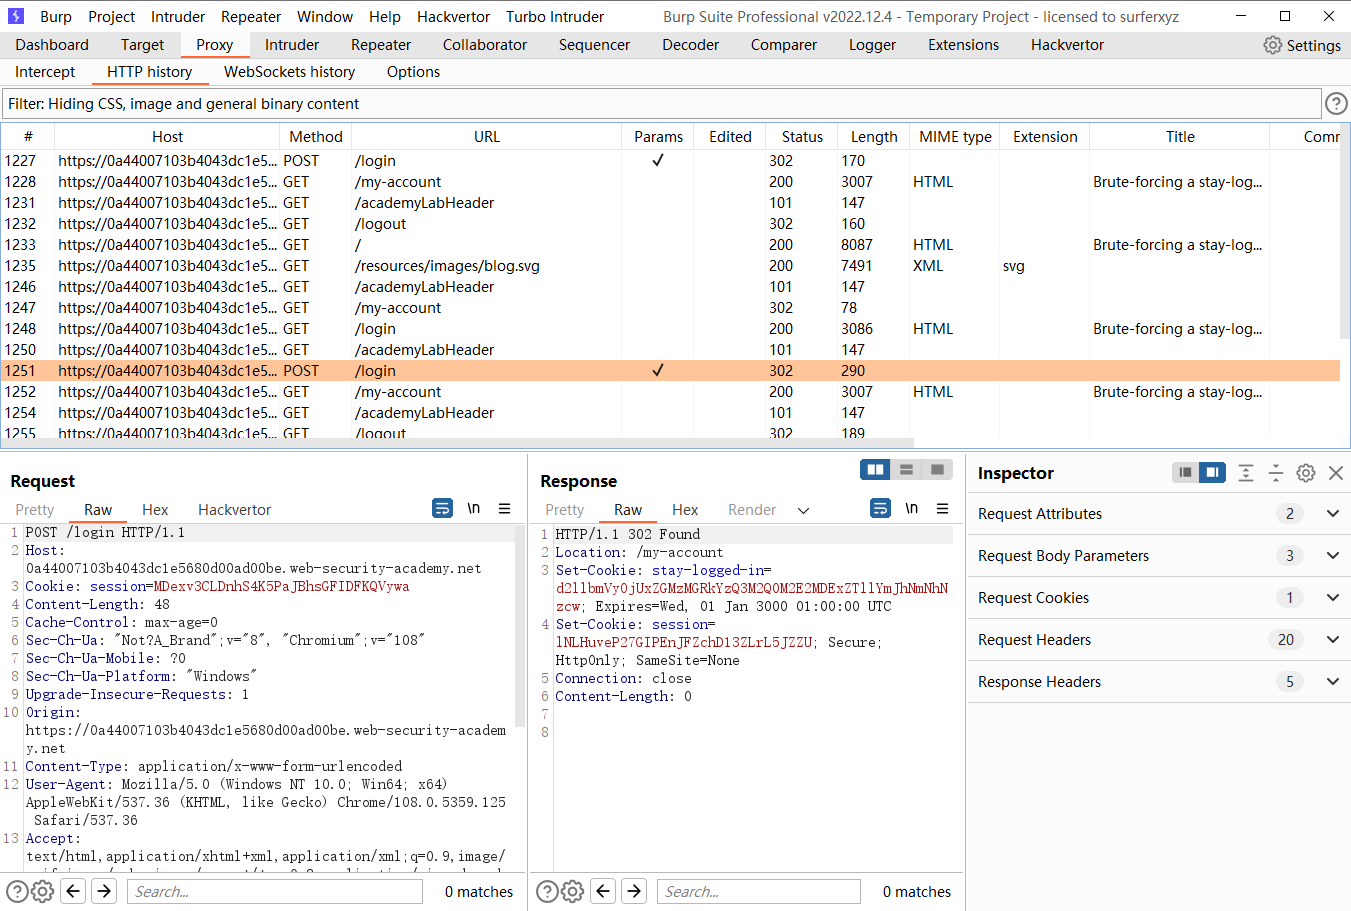This screenshot has width=1351, height=911.
Task: Select top-bottom request/response layout
Action: click(906, 469)
